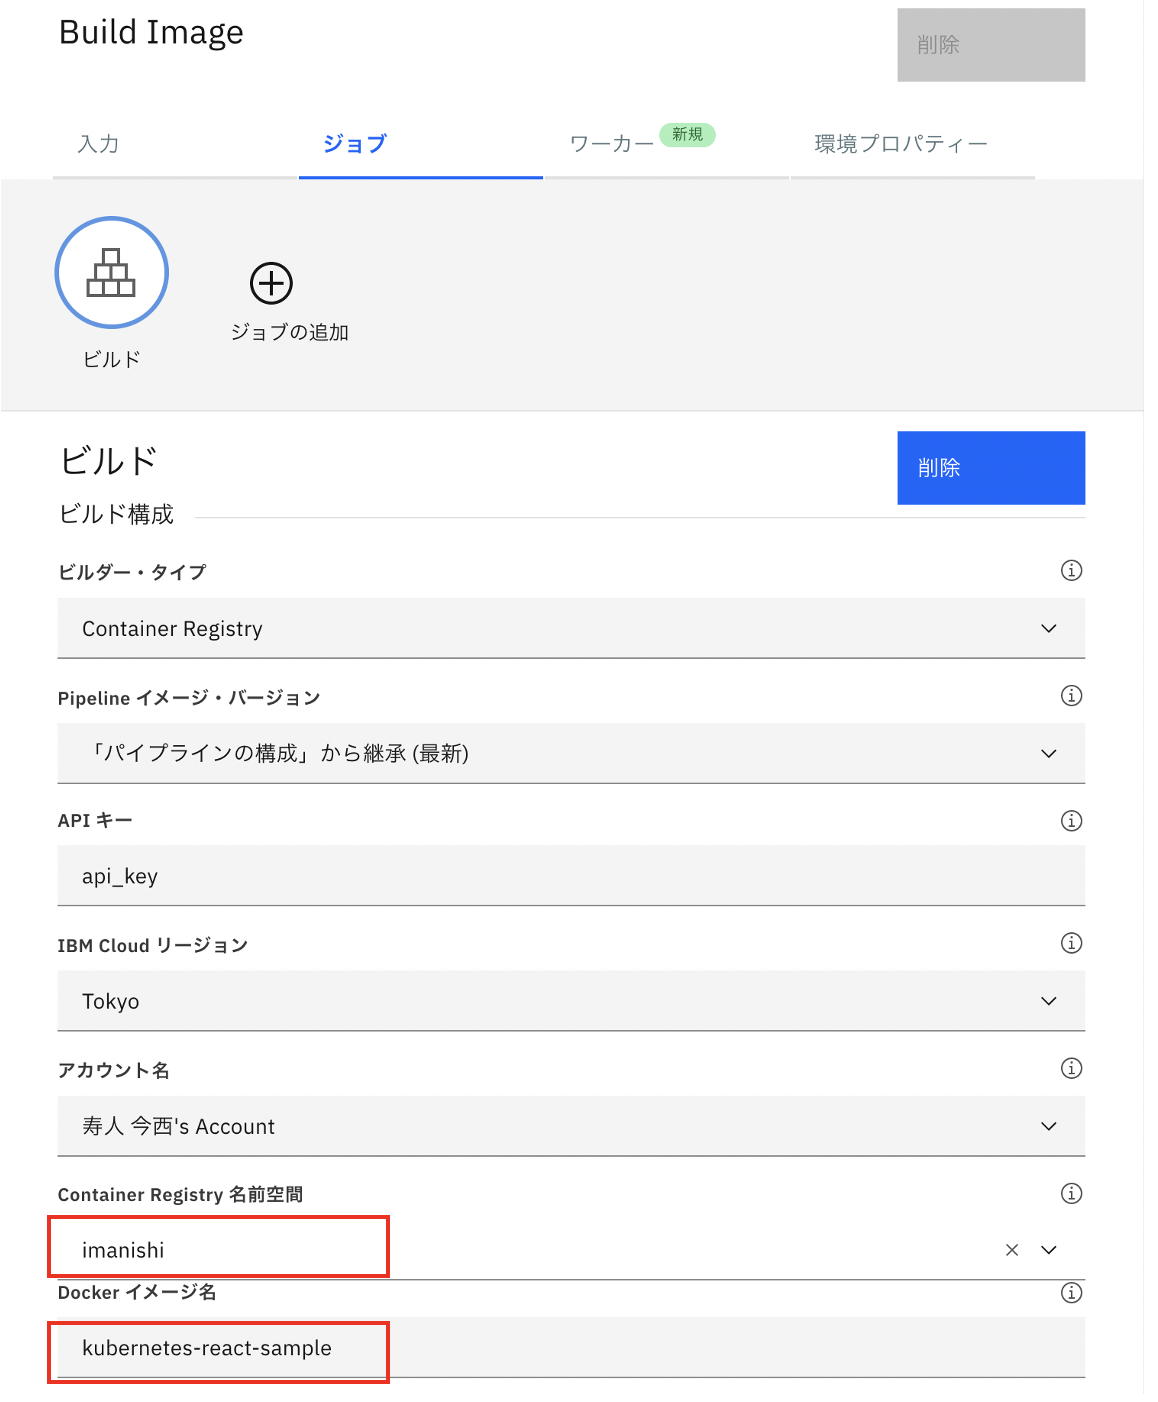Open the info icon for API キー

[1071, 820]
